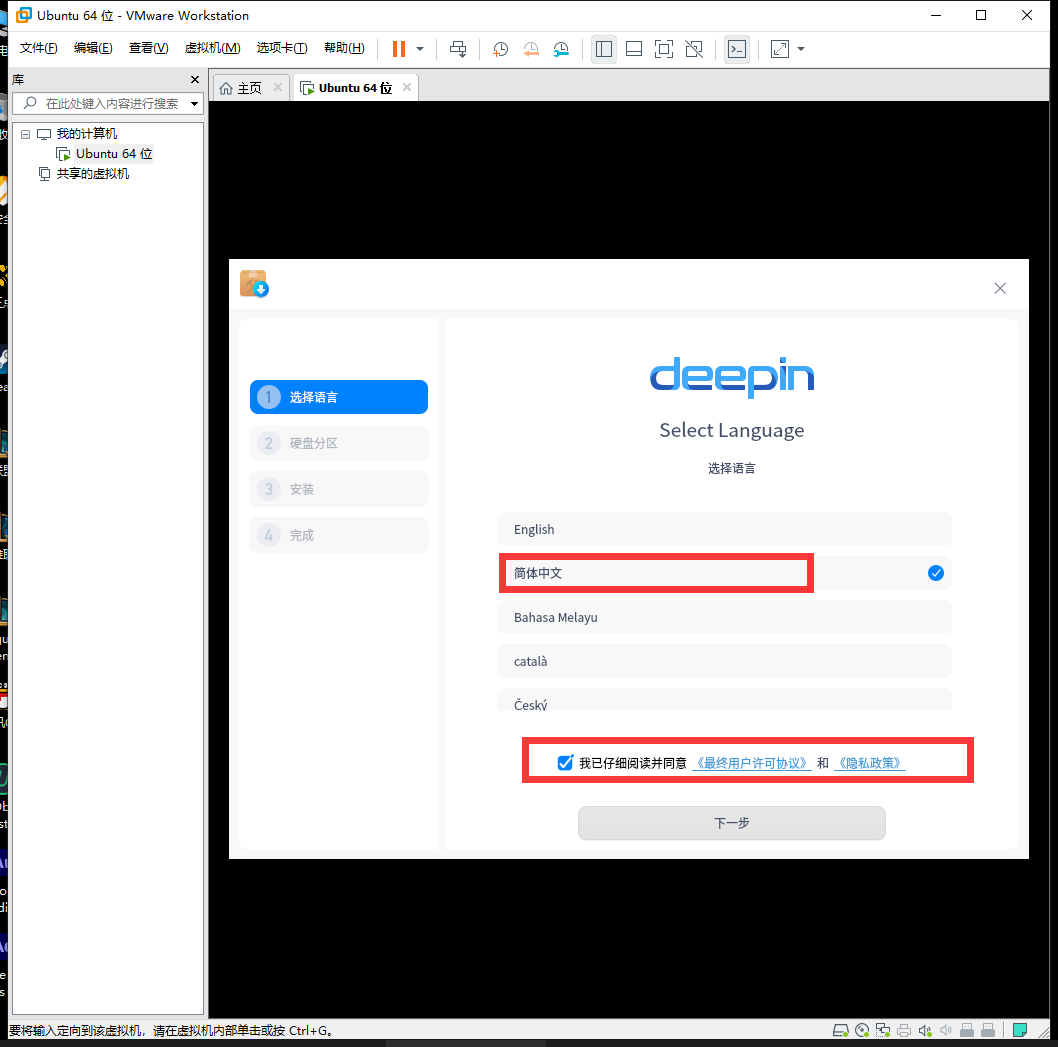Open the 编辑(E) menu
The width and height of the screenshot is (1058, 1047).
(x=93, y=48)
